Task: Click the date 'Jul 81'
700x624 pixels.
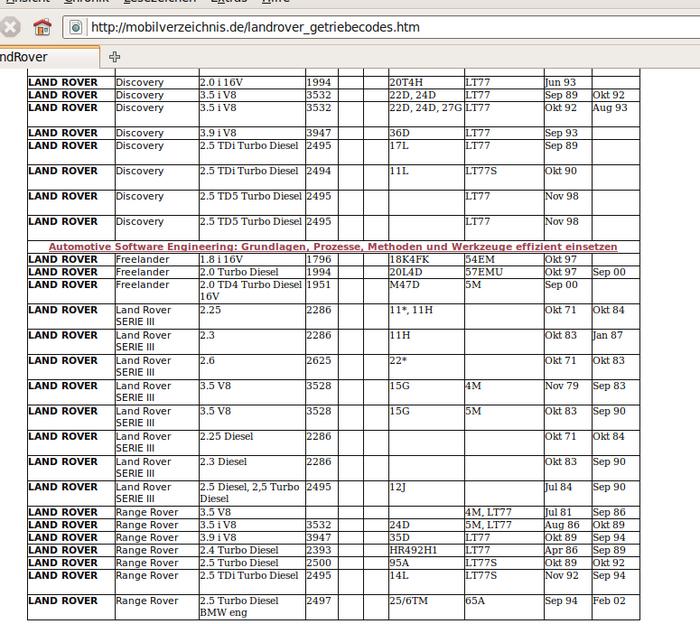Action: (558, 512)
